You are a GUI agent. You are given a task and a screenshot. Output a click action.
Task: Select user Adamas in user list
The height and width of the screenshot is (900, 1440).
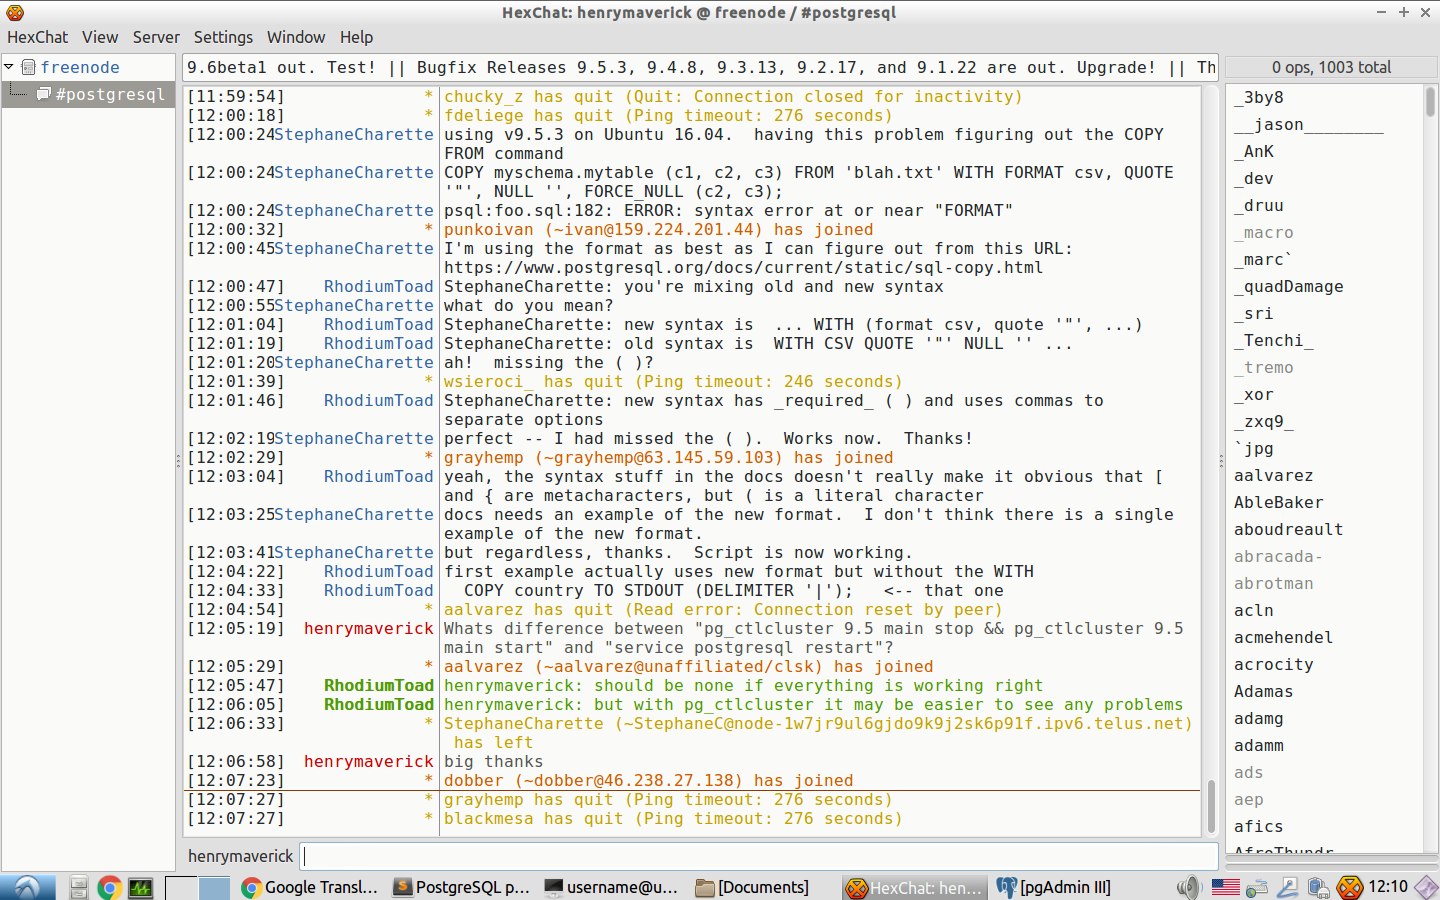pos(1263,692)
